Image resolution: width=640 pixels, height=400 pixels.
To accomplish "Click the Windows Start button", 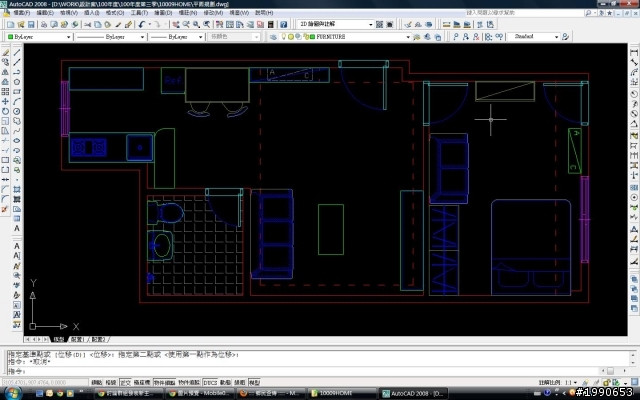I will click(13, 393).
